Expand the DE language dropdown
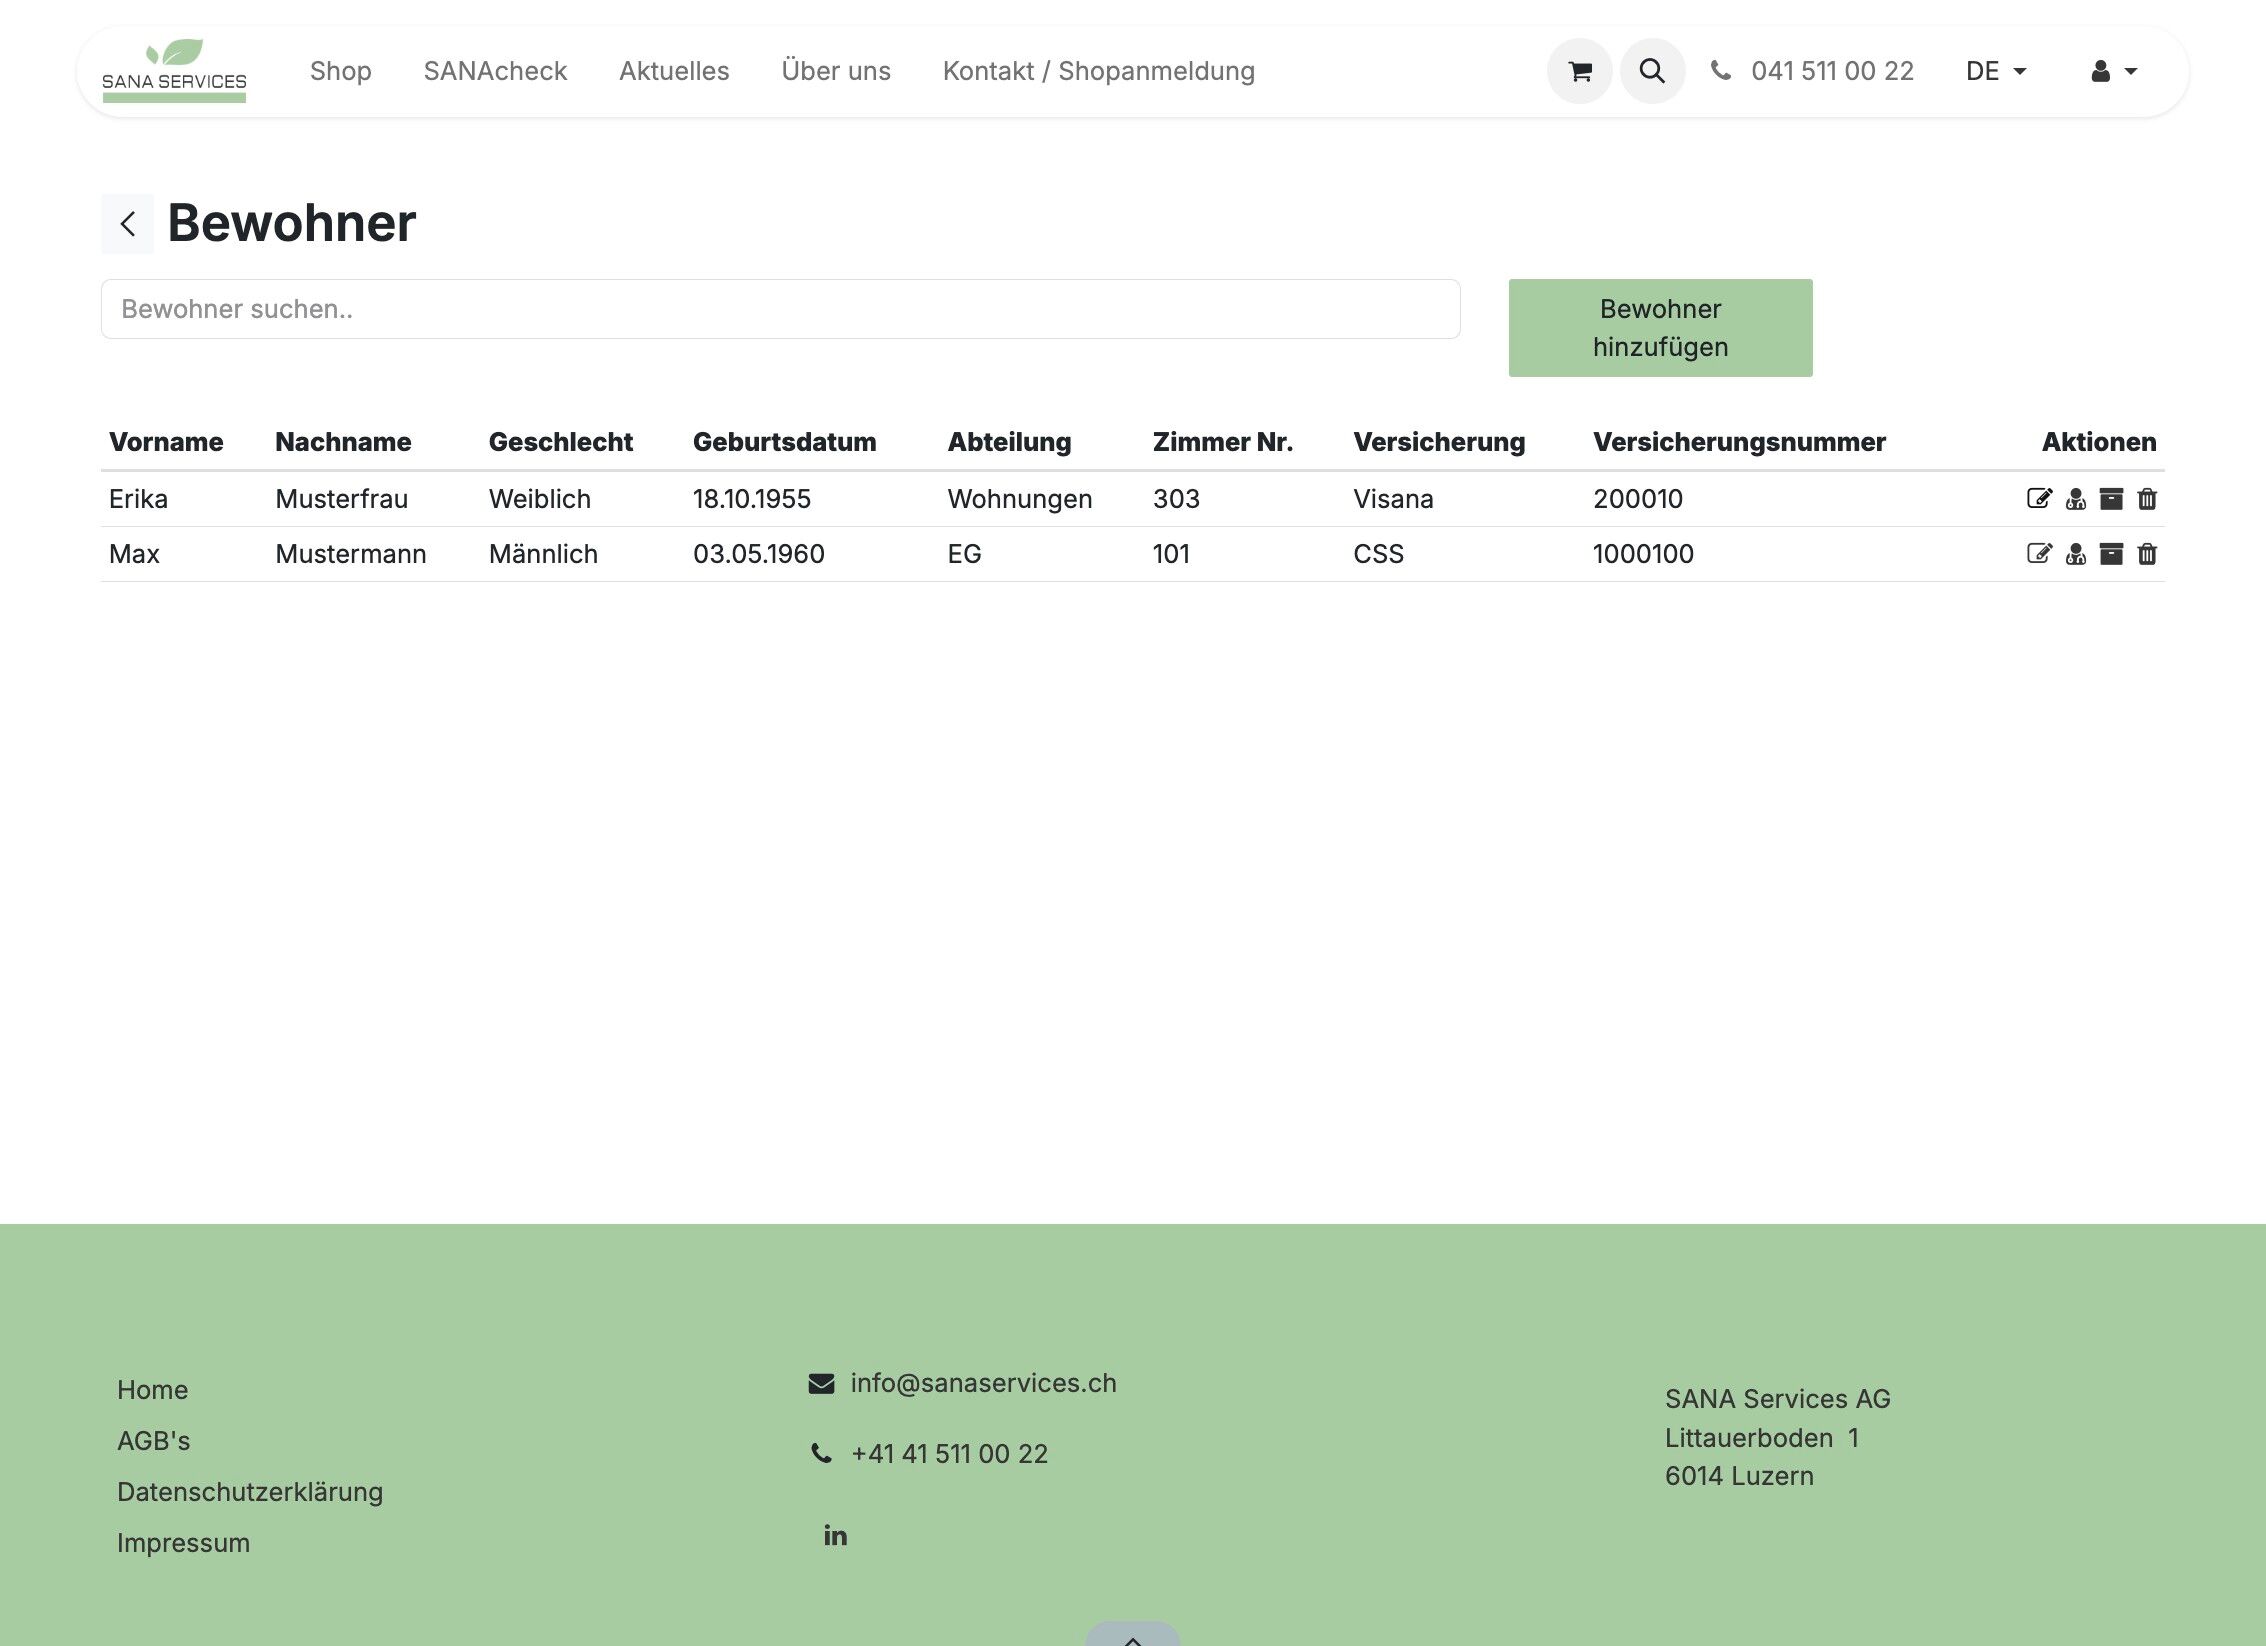The width and height of the screenshot is (2266, 1646). click(x=1995, y=71)
